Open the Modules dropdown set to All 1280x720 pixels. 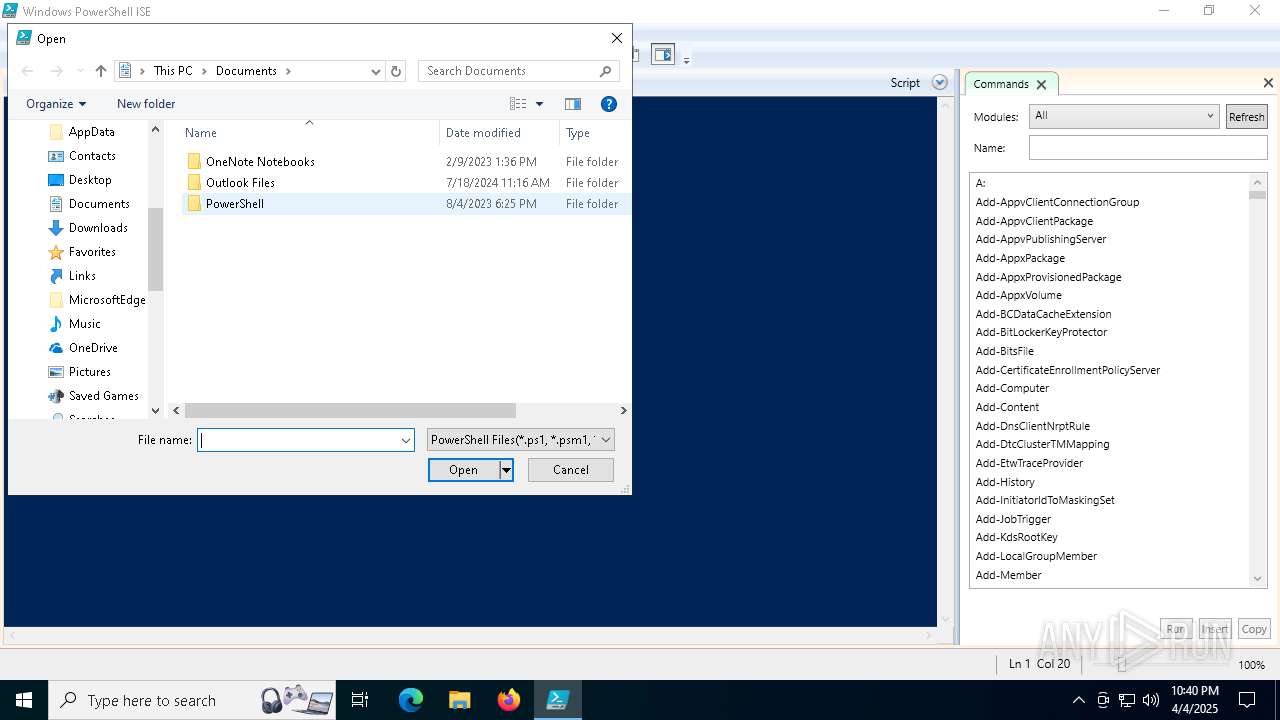(1124, 116)
